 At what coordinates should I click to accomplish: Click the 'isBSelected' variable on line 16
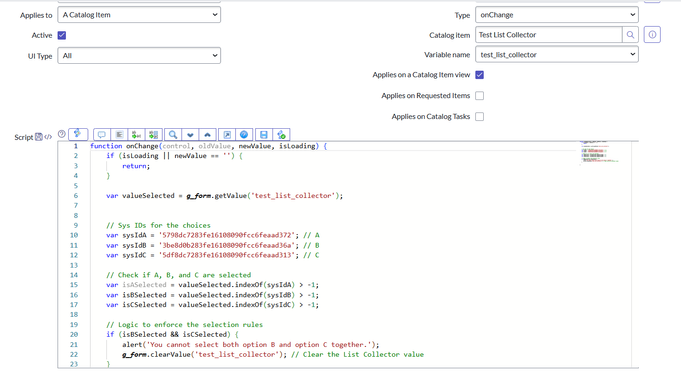[x=144, y=295]
